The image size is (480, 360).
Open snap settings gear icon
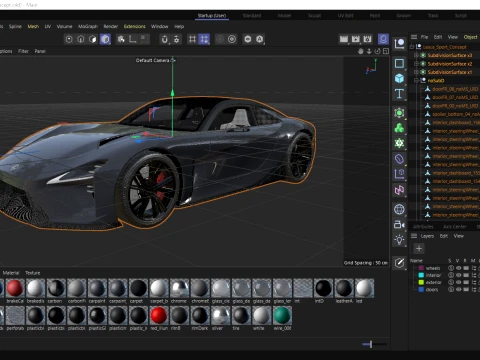coord(176,39)
